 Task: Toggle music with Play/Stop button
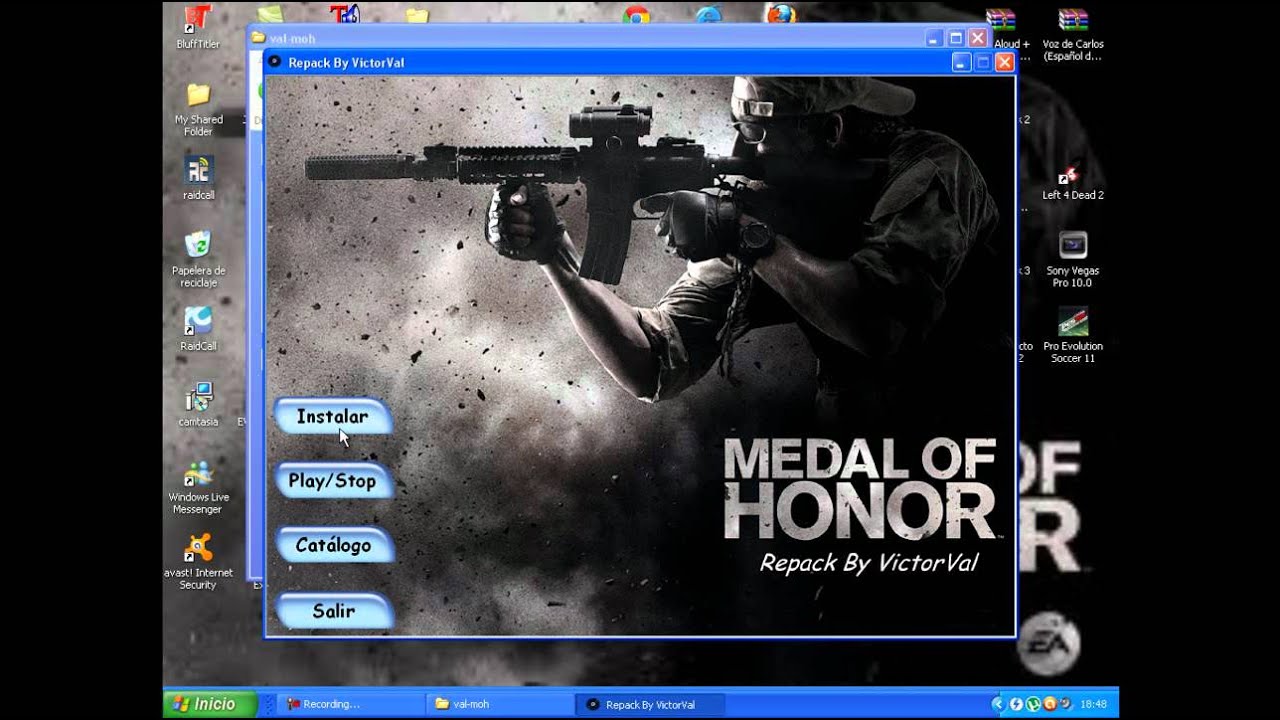333,481
